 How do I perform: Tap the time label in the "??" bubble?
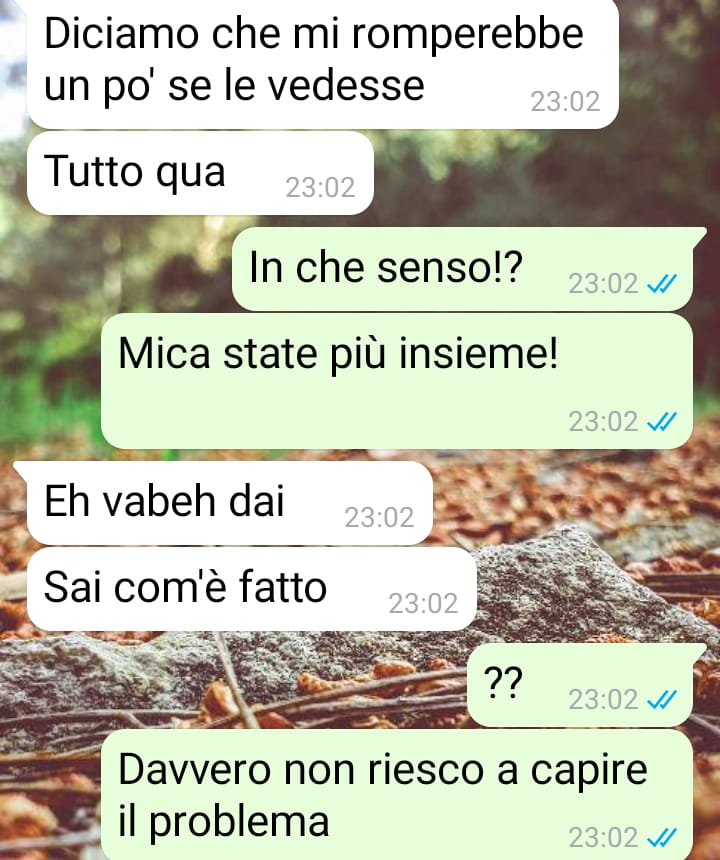coord(603,699)
